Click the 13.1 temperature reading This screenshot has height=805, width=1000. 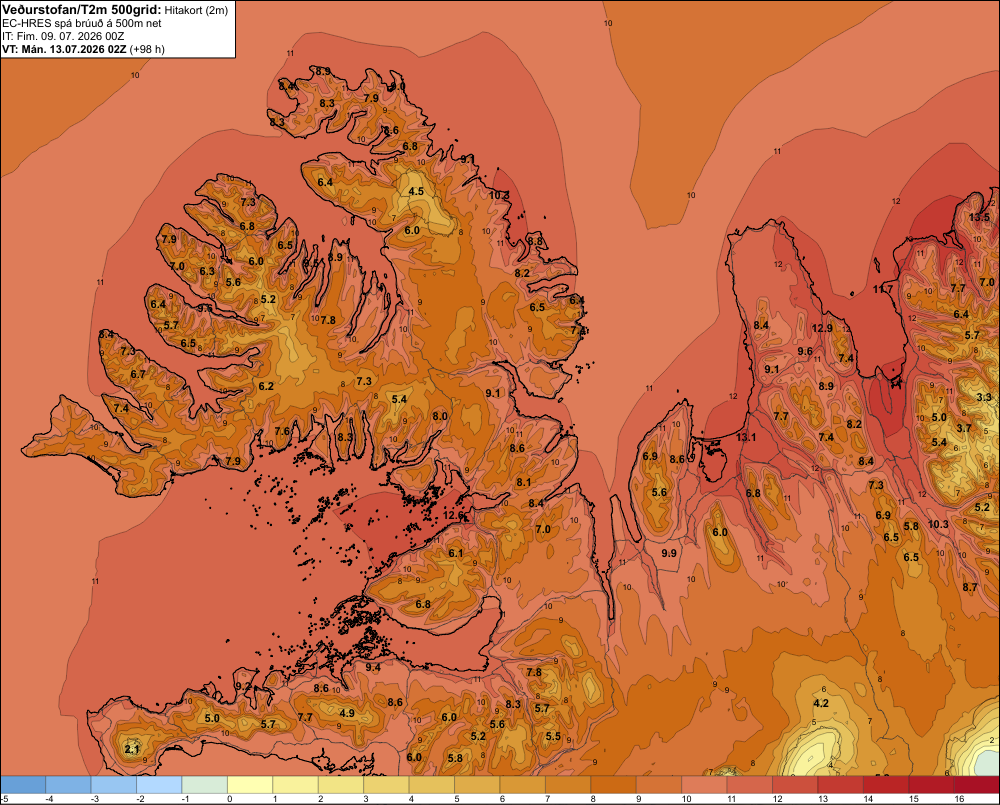click(x=746, y=437)
